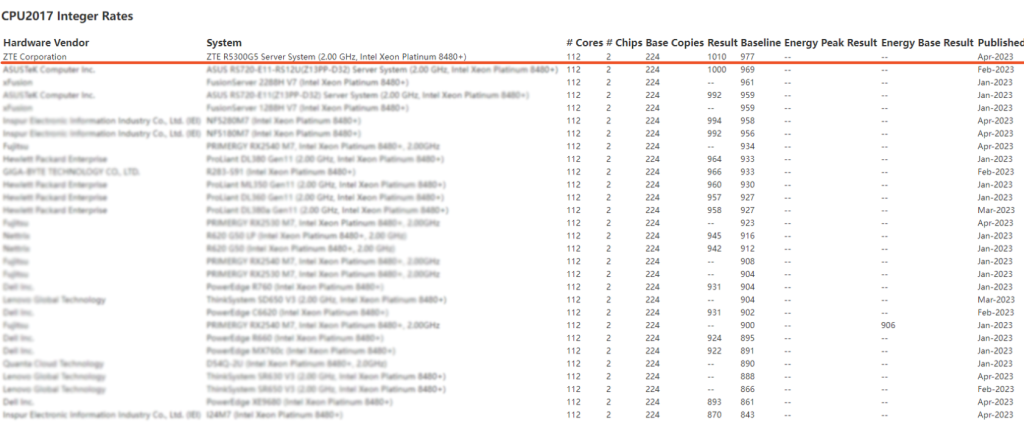Select the PowerEdge MX760c system entry
Screen dimensions: 1024x434
coord(300,351)
